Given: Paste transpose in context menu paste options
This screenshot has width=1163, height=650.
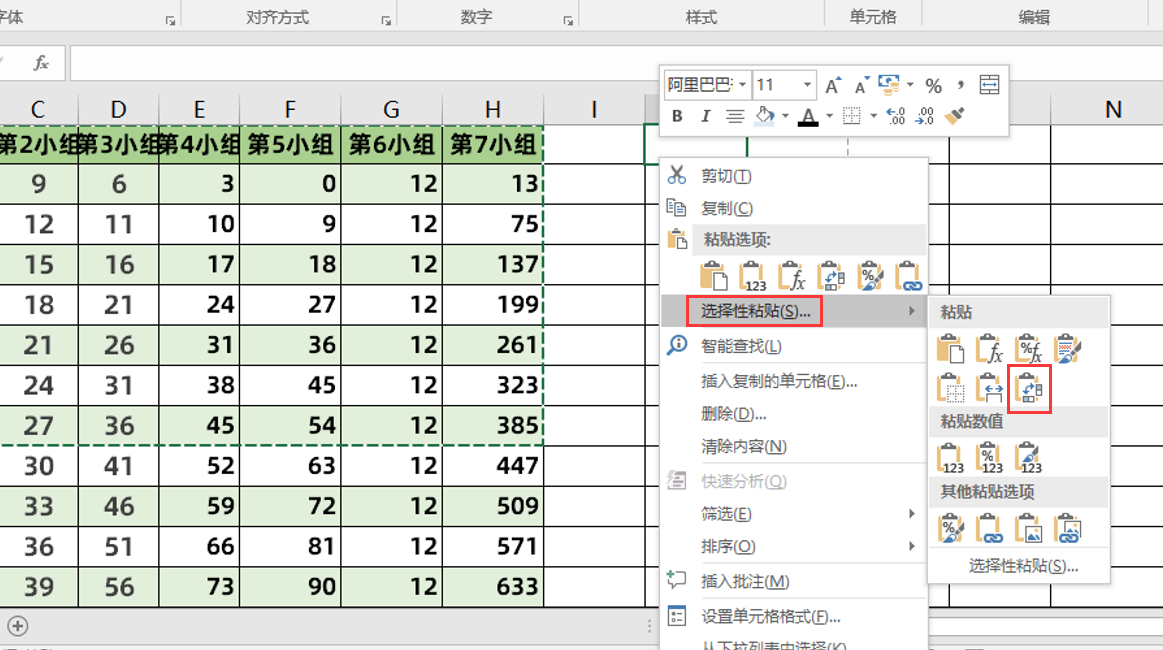Looking at the screenshot, I should [x=831, y=276].
